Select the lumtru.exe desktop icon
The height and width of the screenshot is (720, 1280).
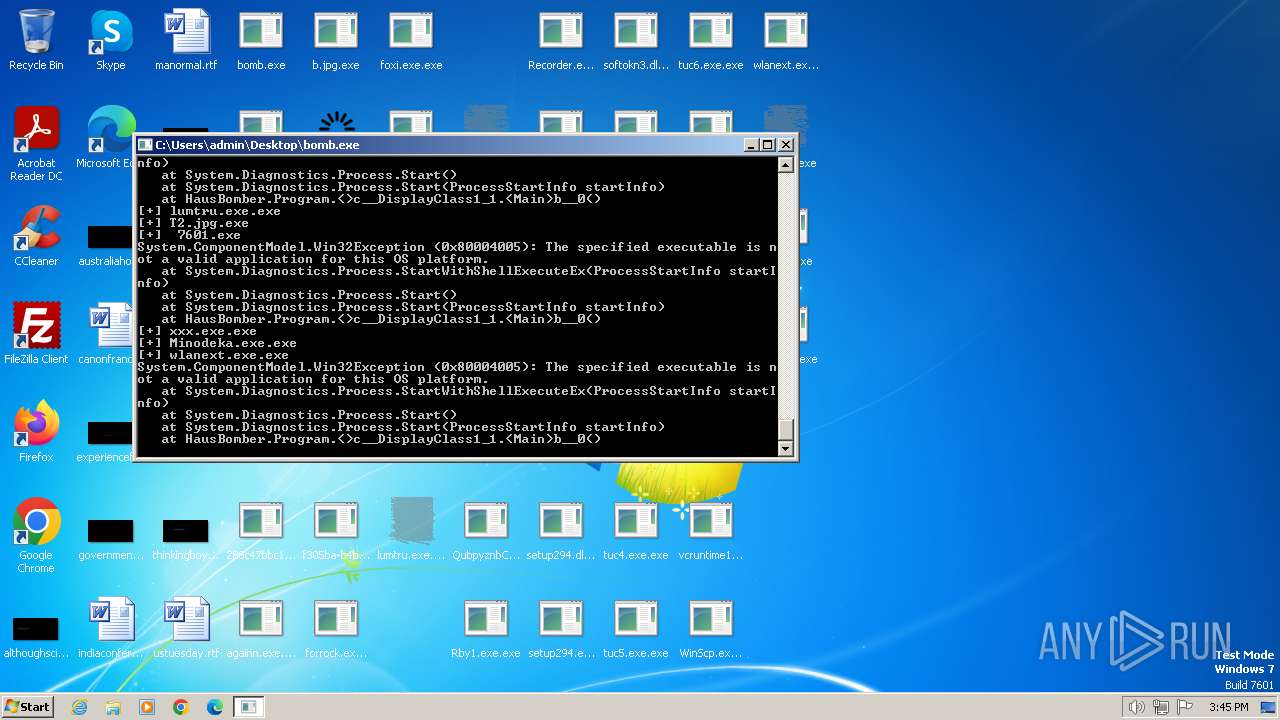(x=411, y=530)
